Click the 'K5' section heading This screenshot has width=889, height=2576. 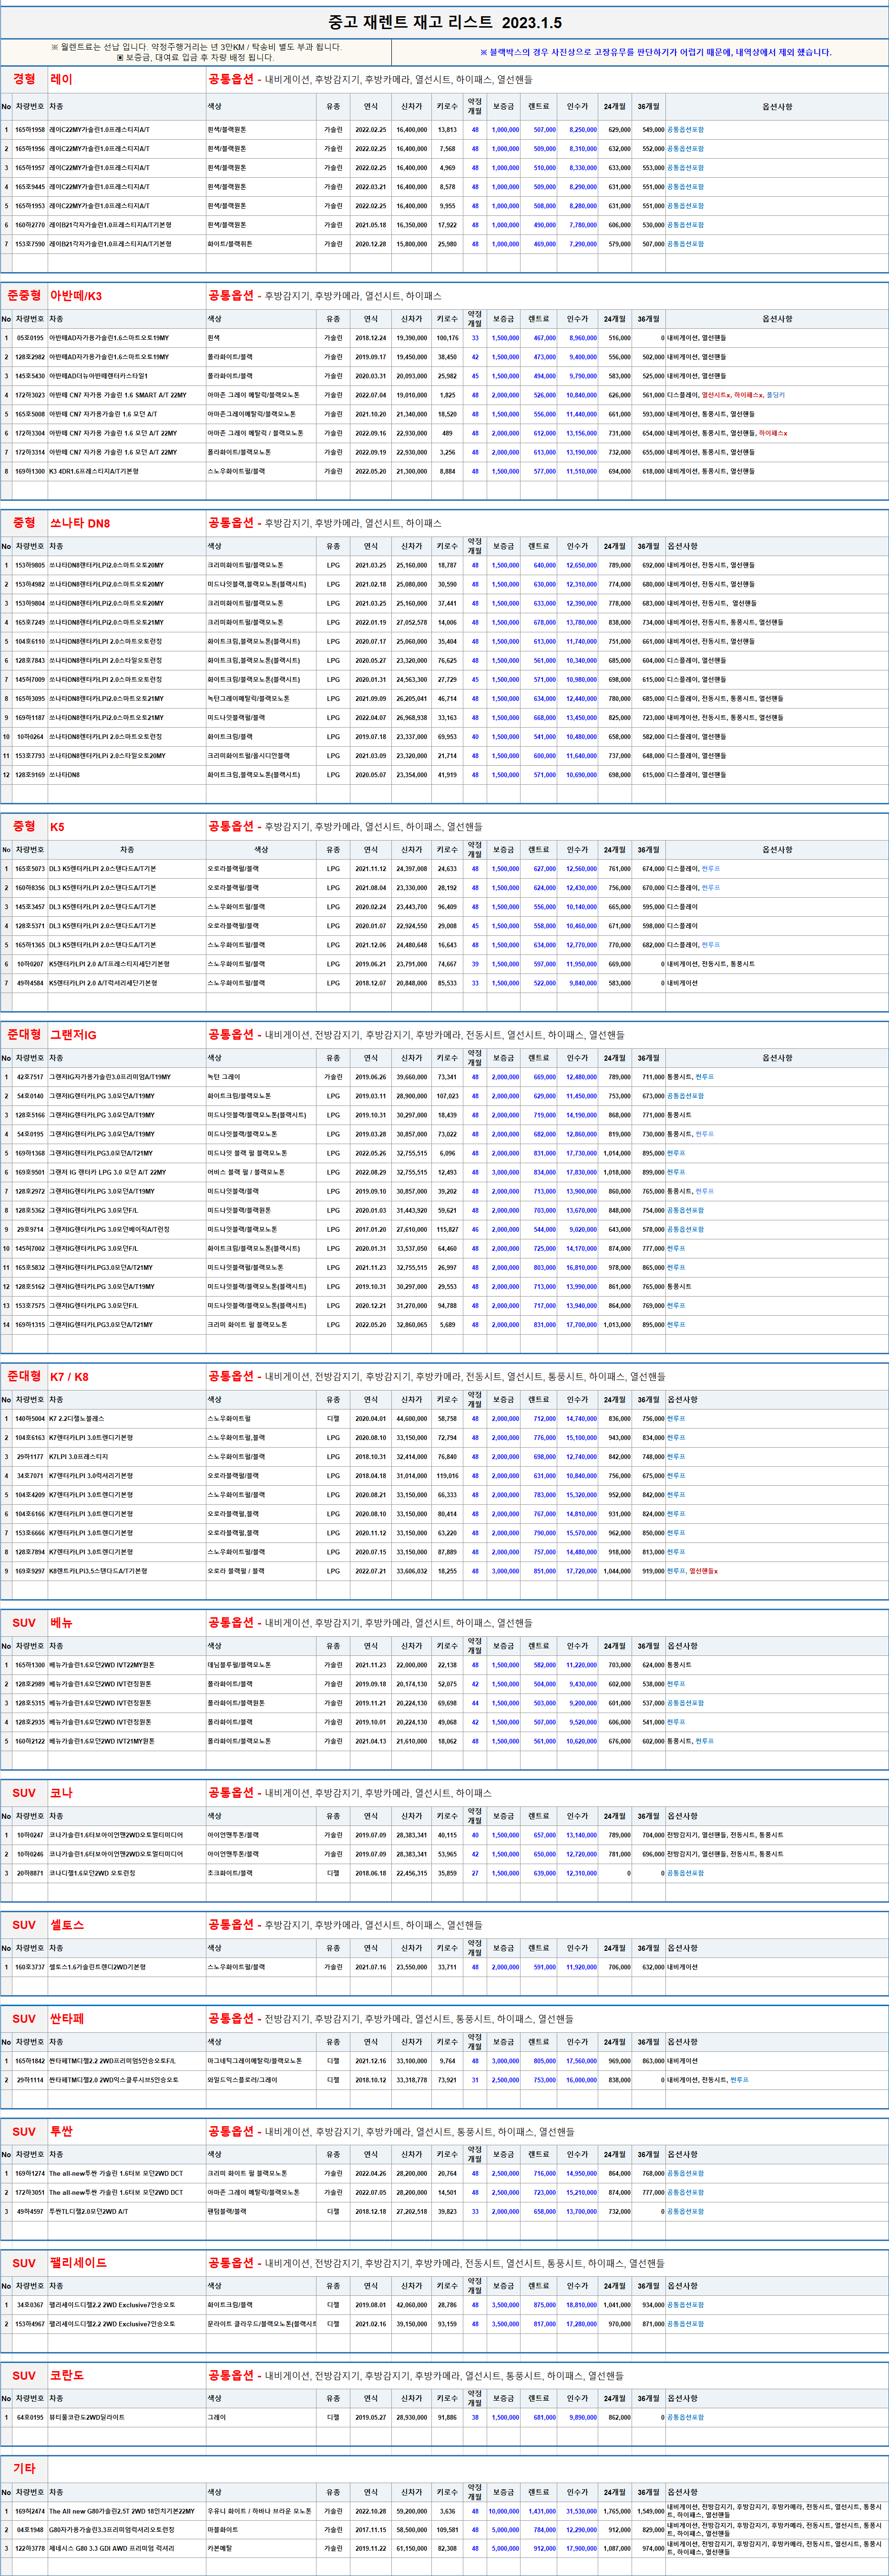tap(57, 827)
